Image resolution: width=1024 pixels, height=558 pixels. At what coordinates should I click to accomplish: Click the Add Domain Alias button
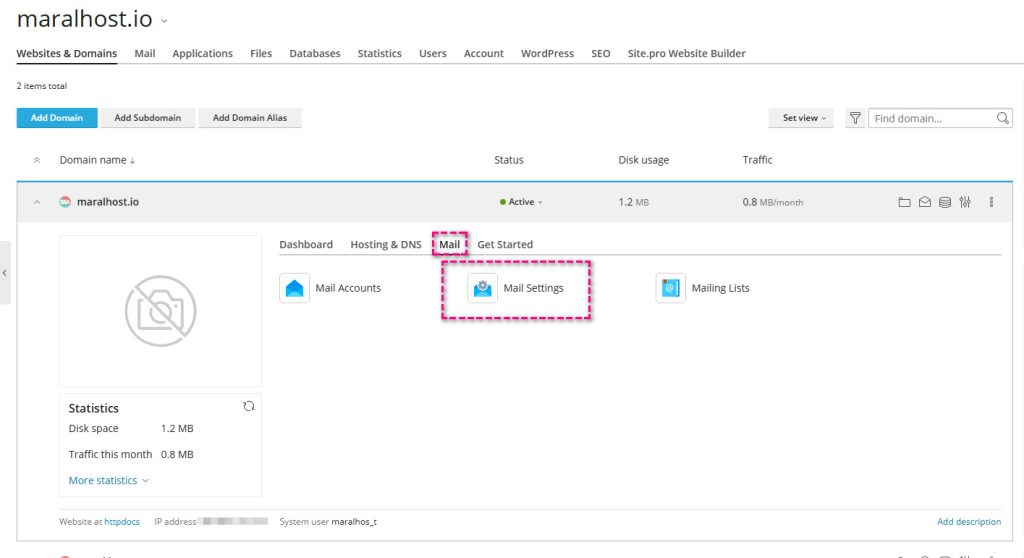[249, 118]
